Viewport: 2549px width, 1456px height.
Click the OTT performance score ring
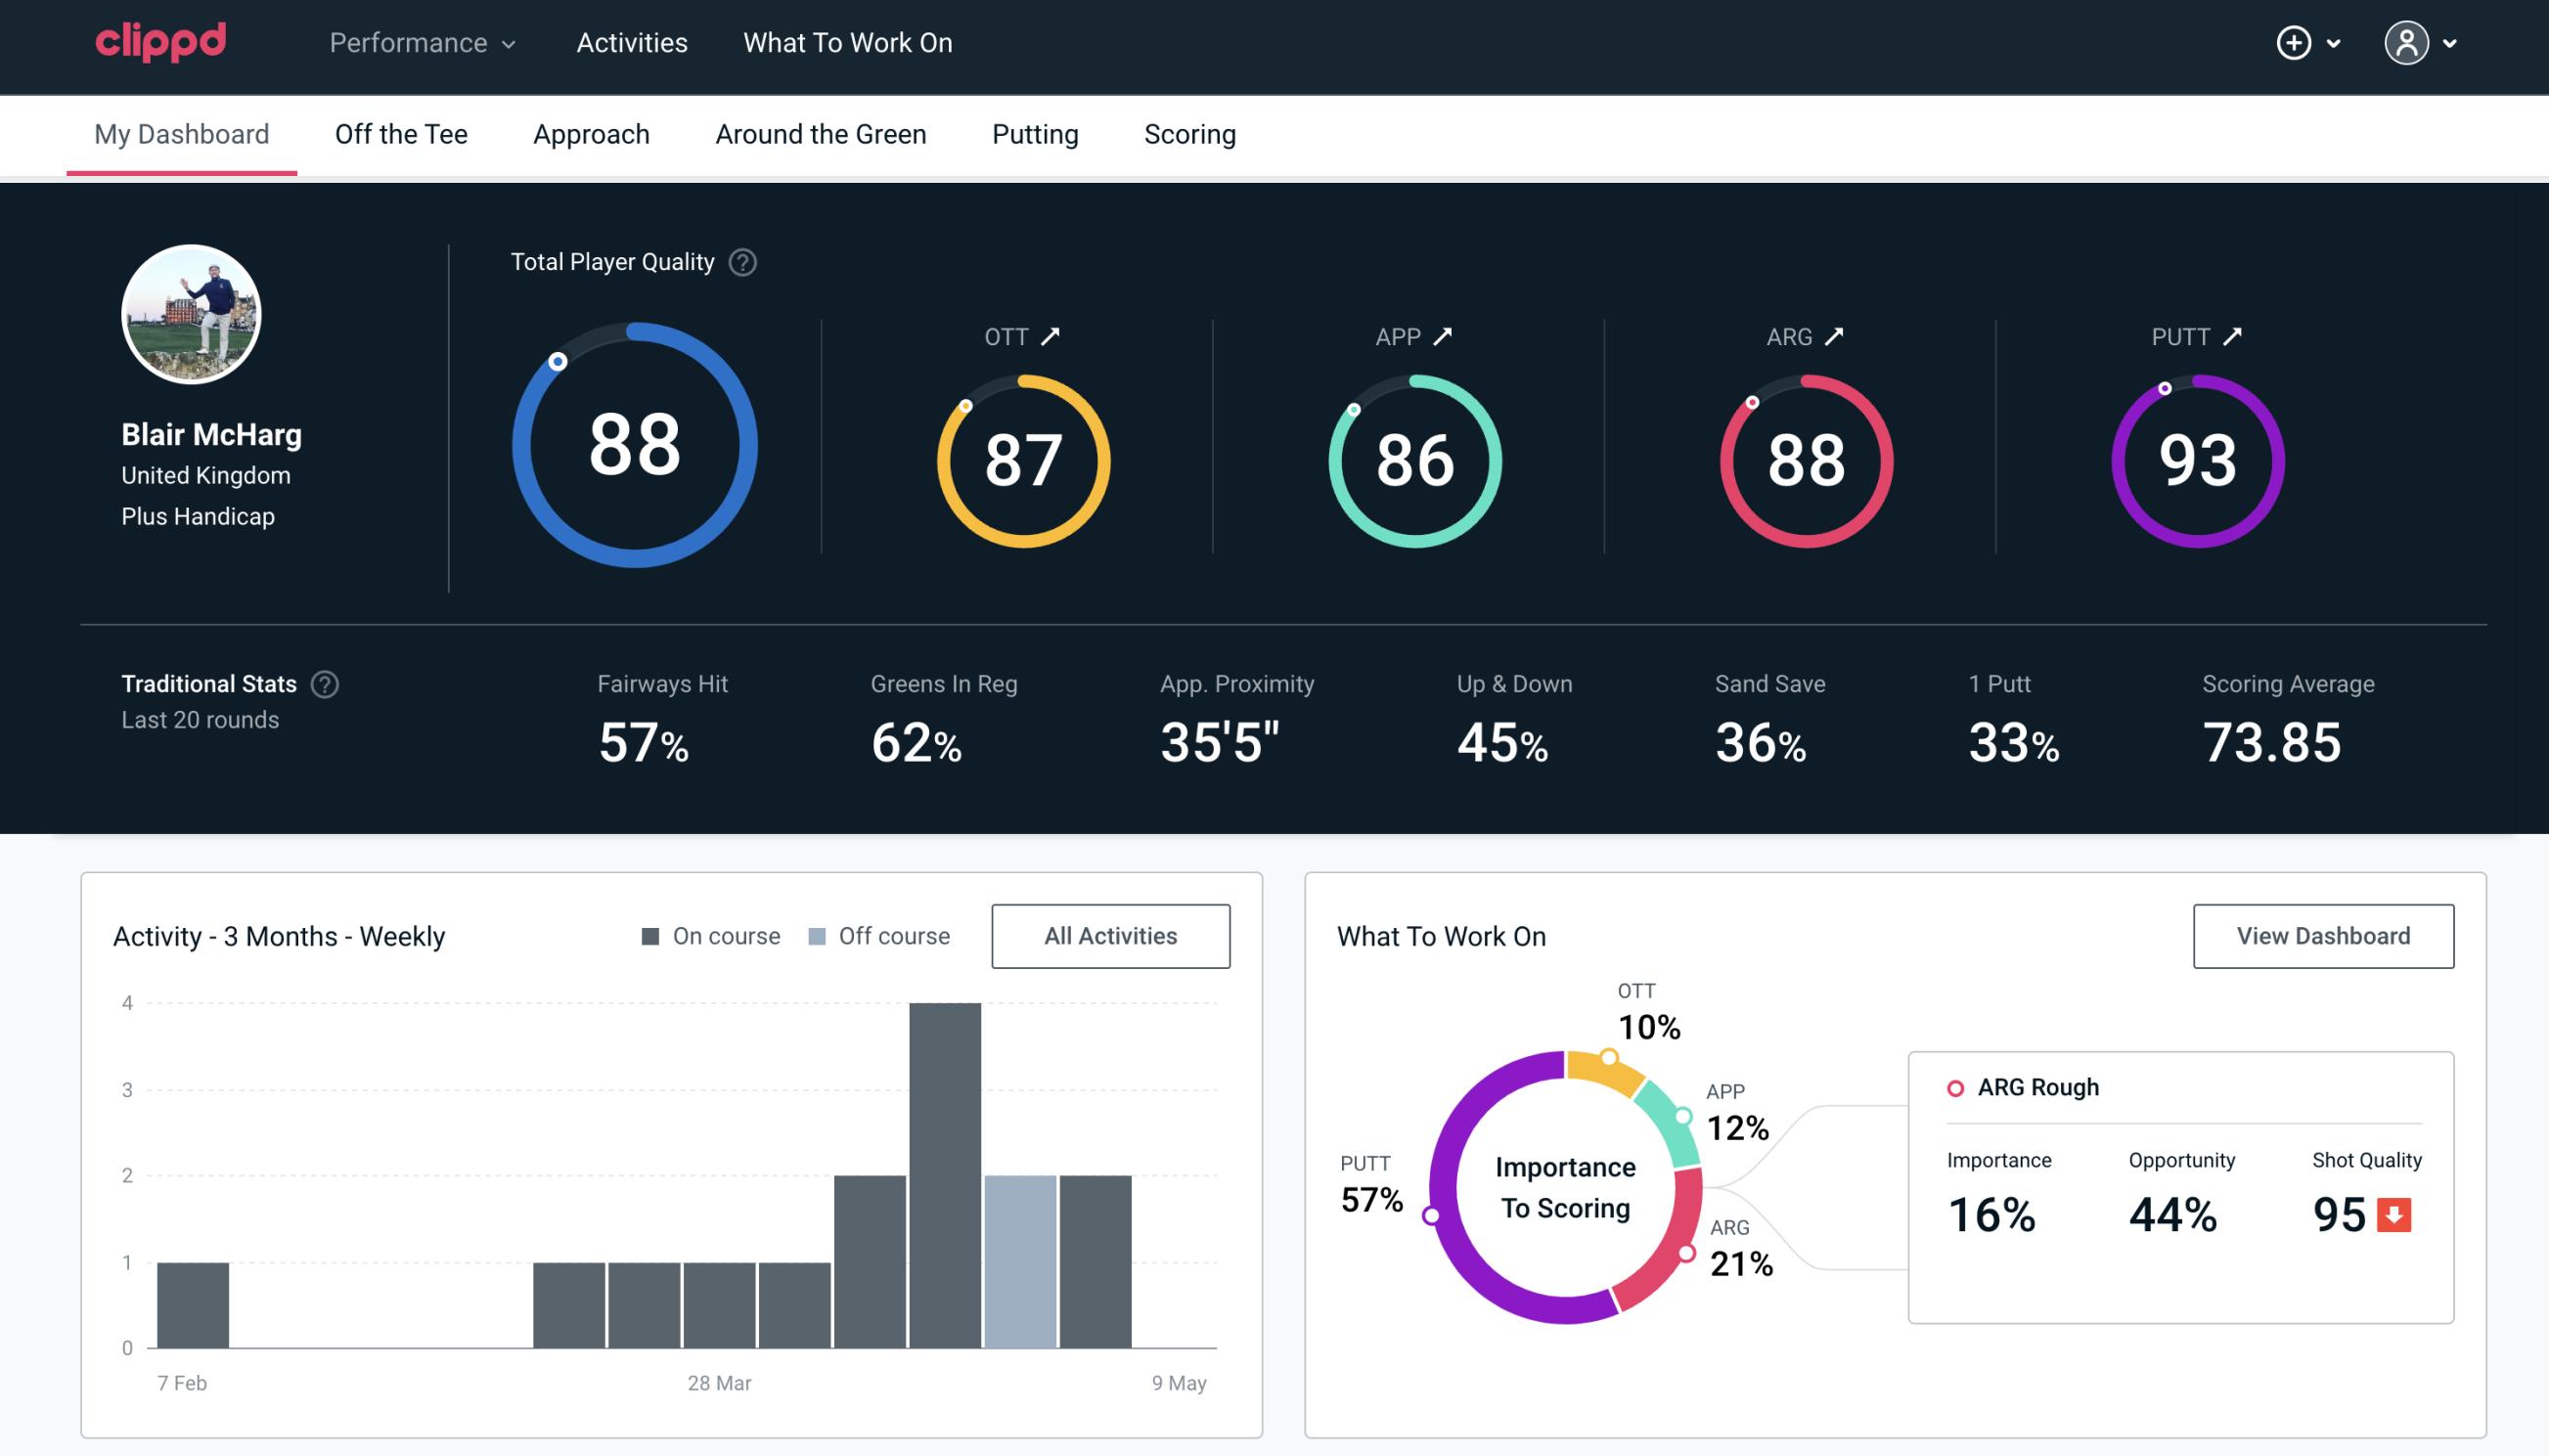pos(1020,459)
